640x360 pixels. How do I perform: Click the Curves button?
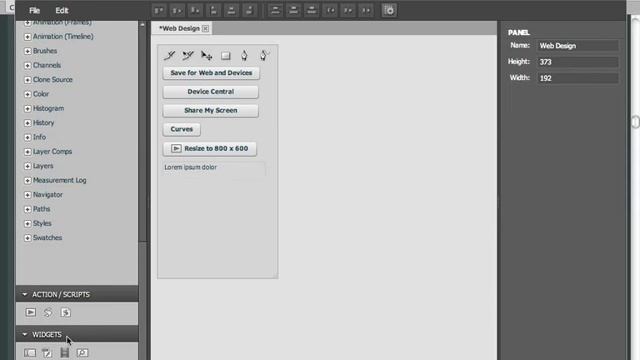point(182,129)
